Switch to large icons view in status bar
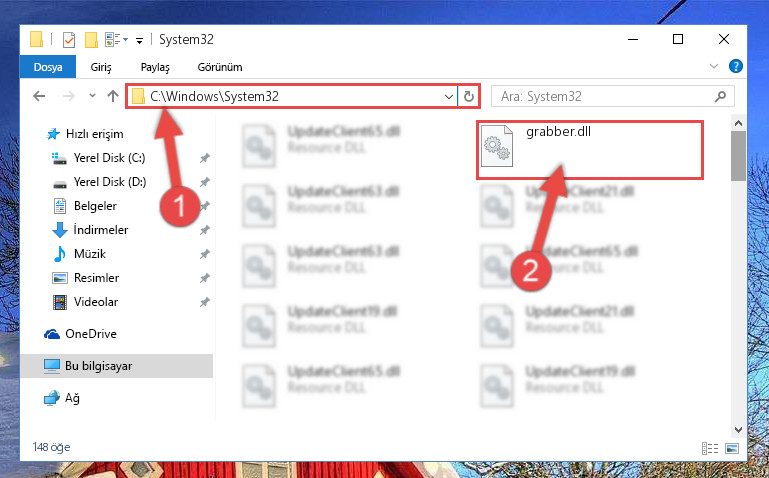The width and height of the screenshot is (769, 478). pyautogui.click(x=732, y=448)
